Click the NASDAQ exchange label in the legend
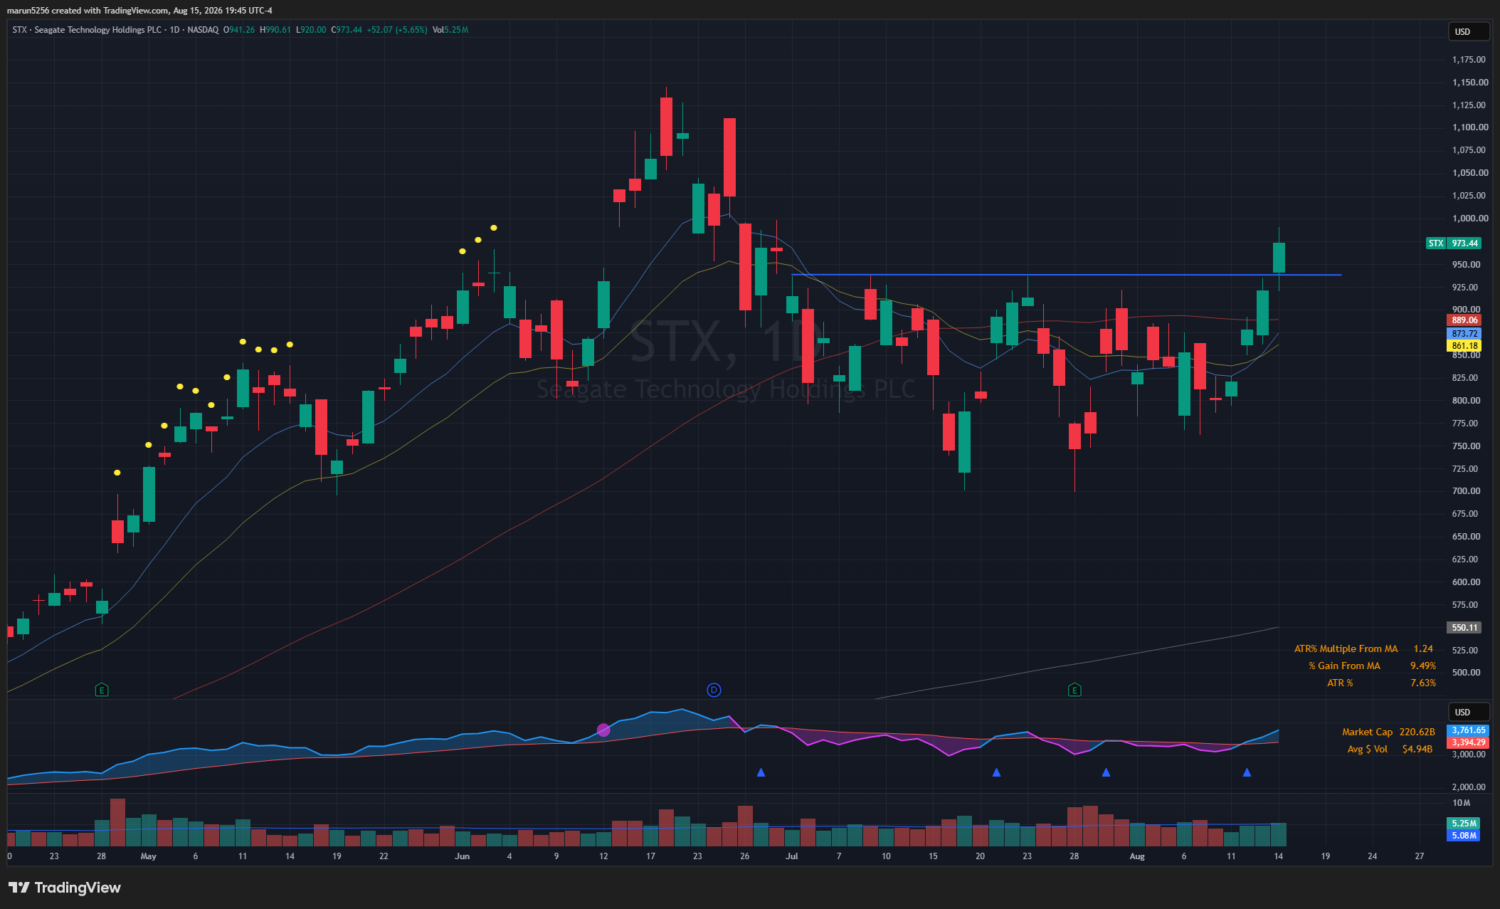This screenshot has width=1500, height=909. (203, 30)
